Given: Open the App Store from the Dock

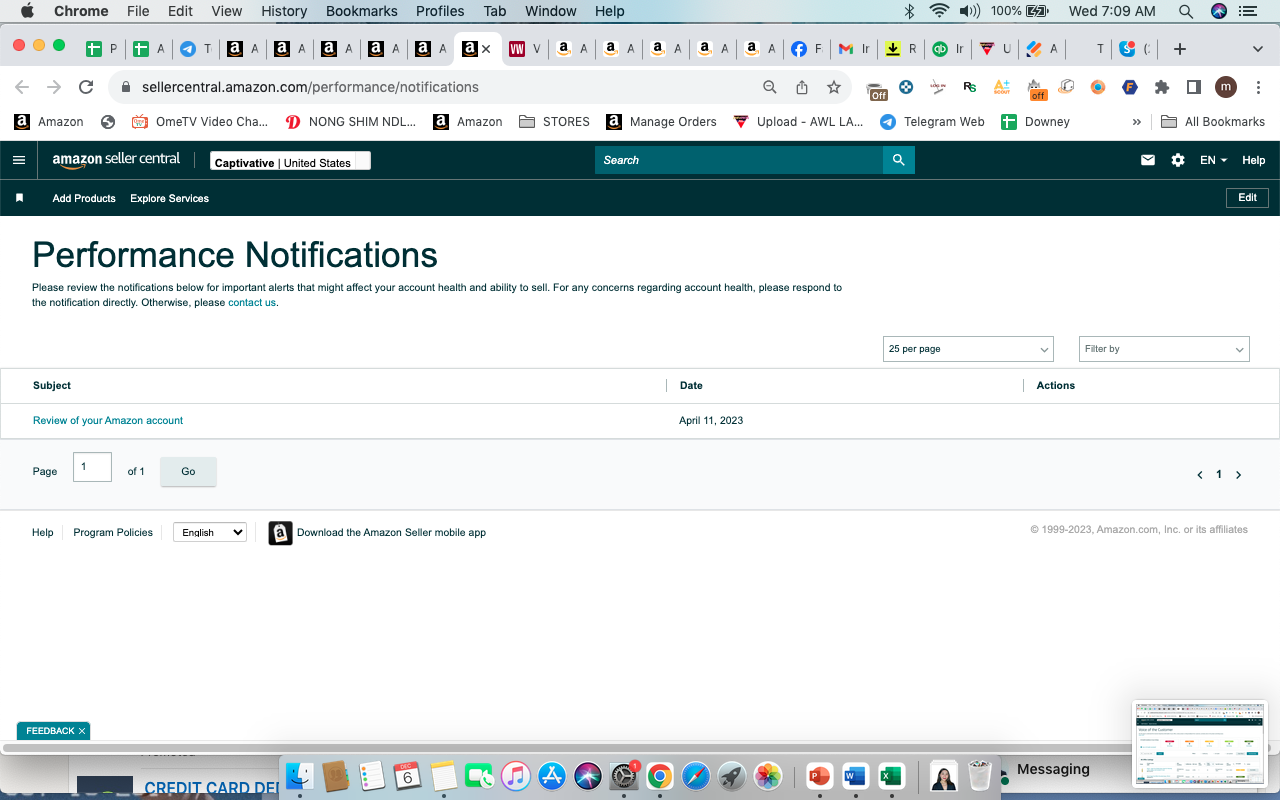Looking at the screenshot, I should (552, 776).
